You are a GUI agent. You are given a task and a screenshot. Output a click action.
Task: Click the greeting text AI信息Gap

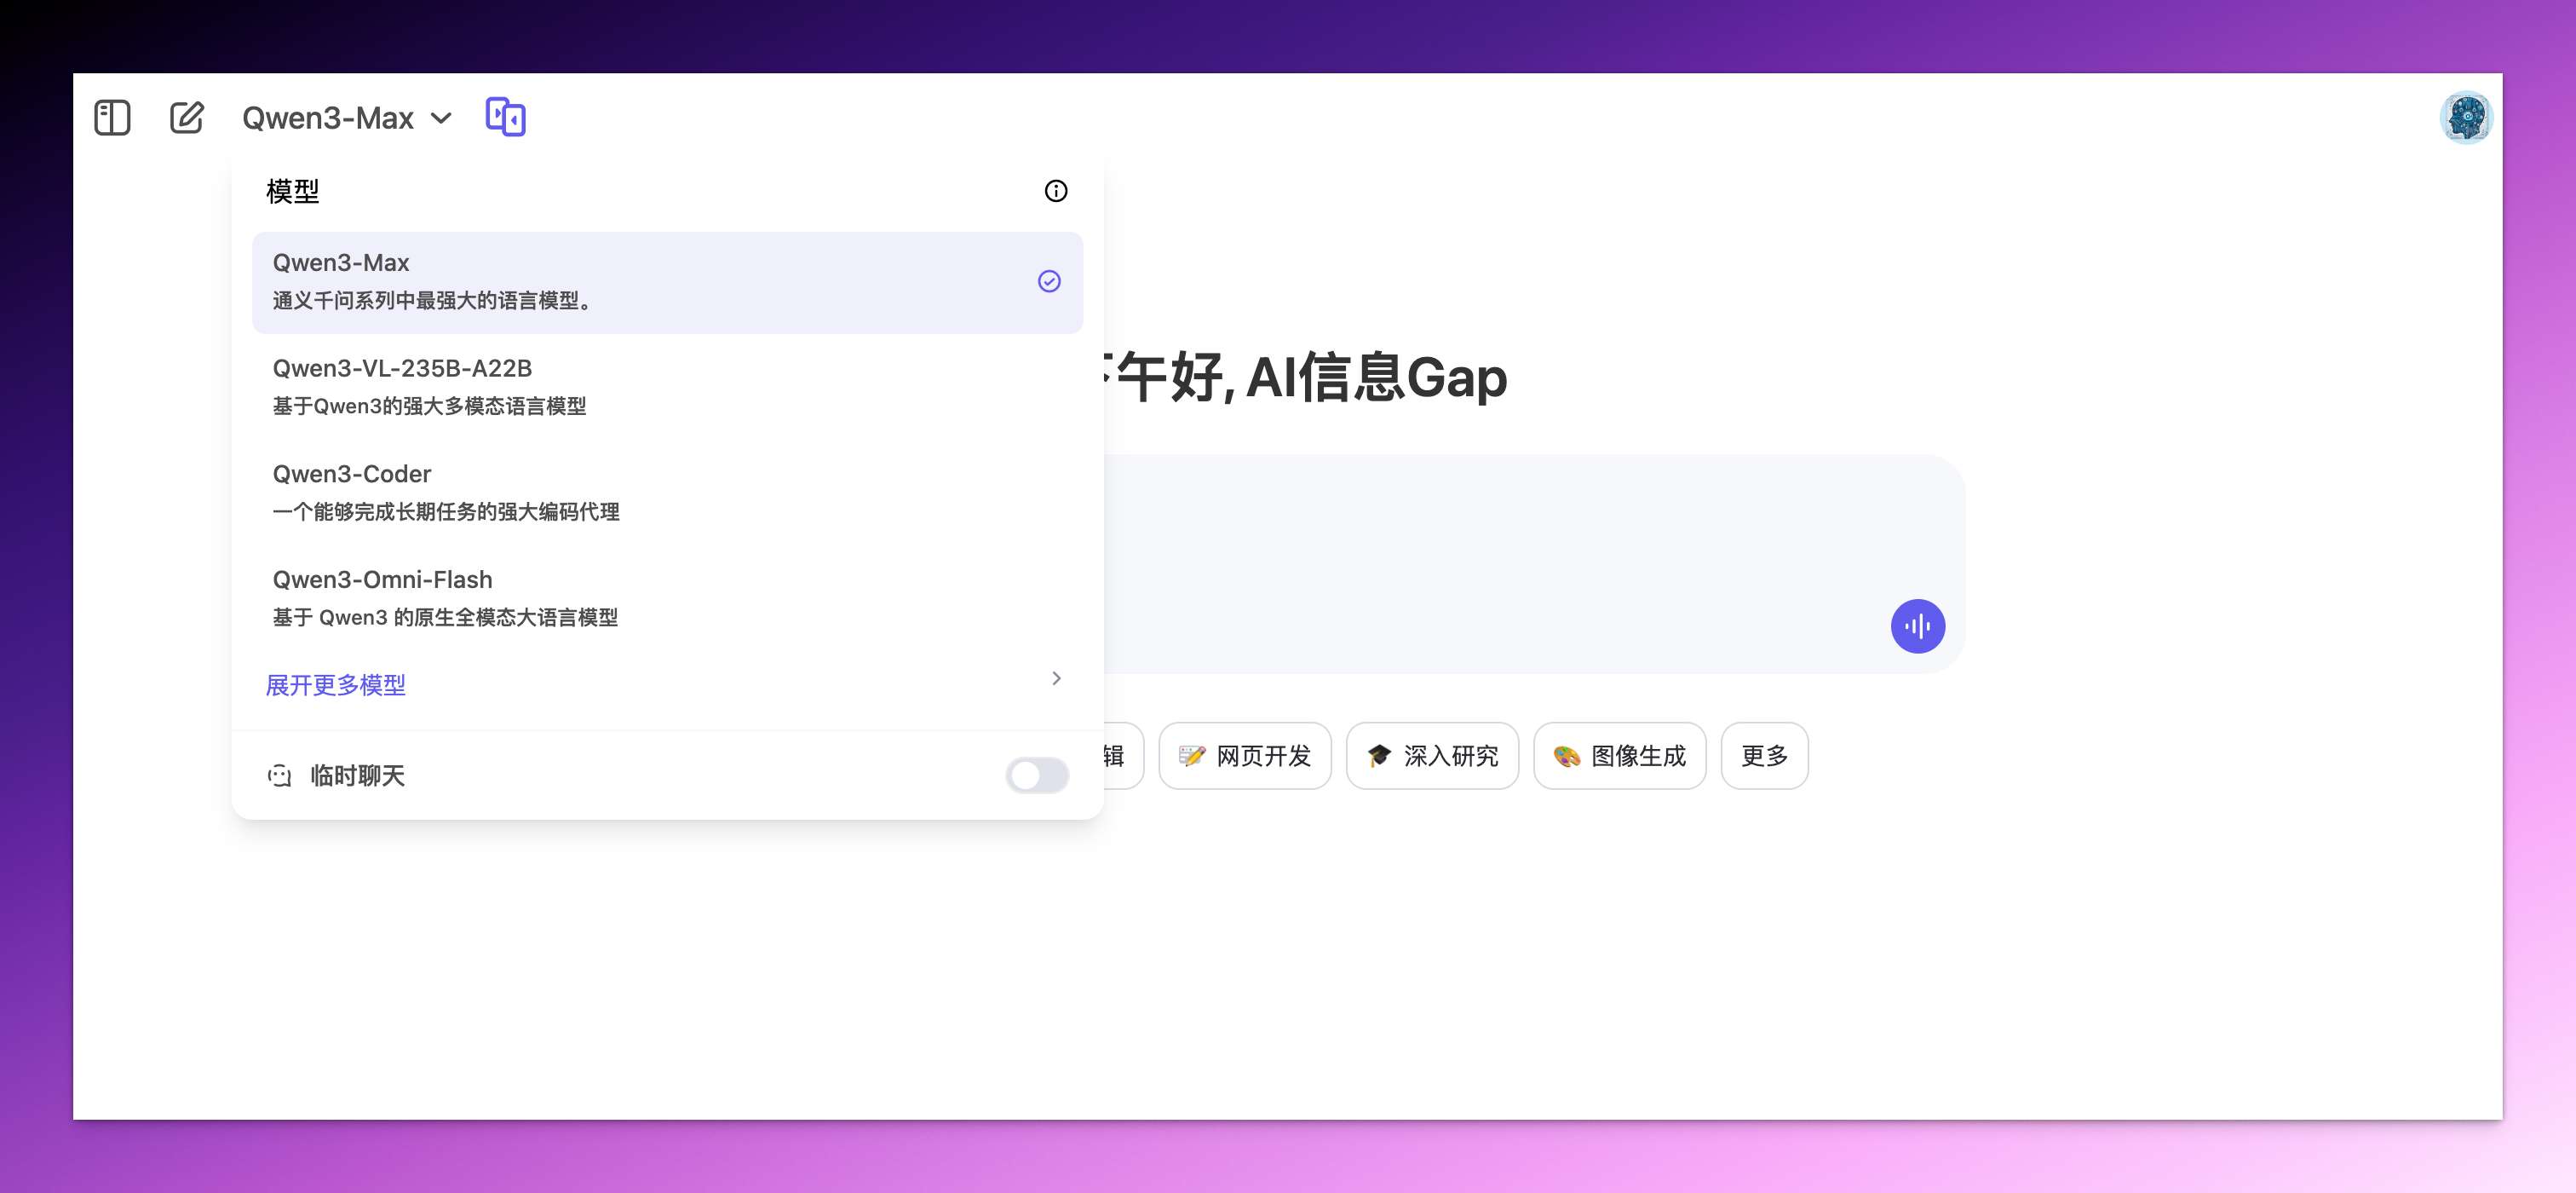[x=1376, y=378]
